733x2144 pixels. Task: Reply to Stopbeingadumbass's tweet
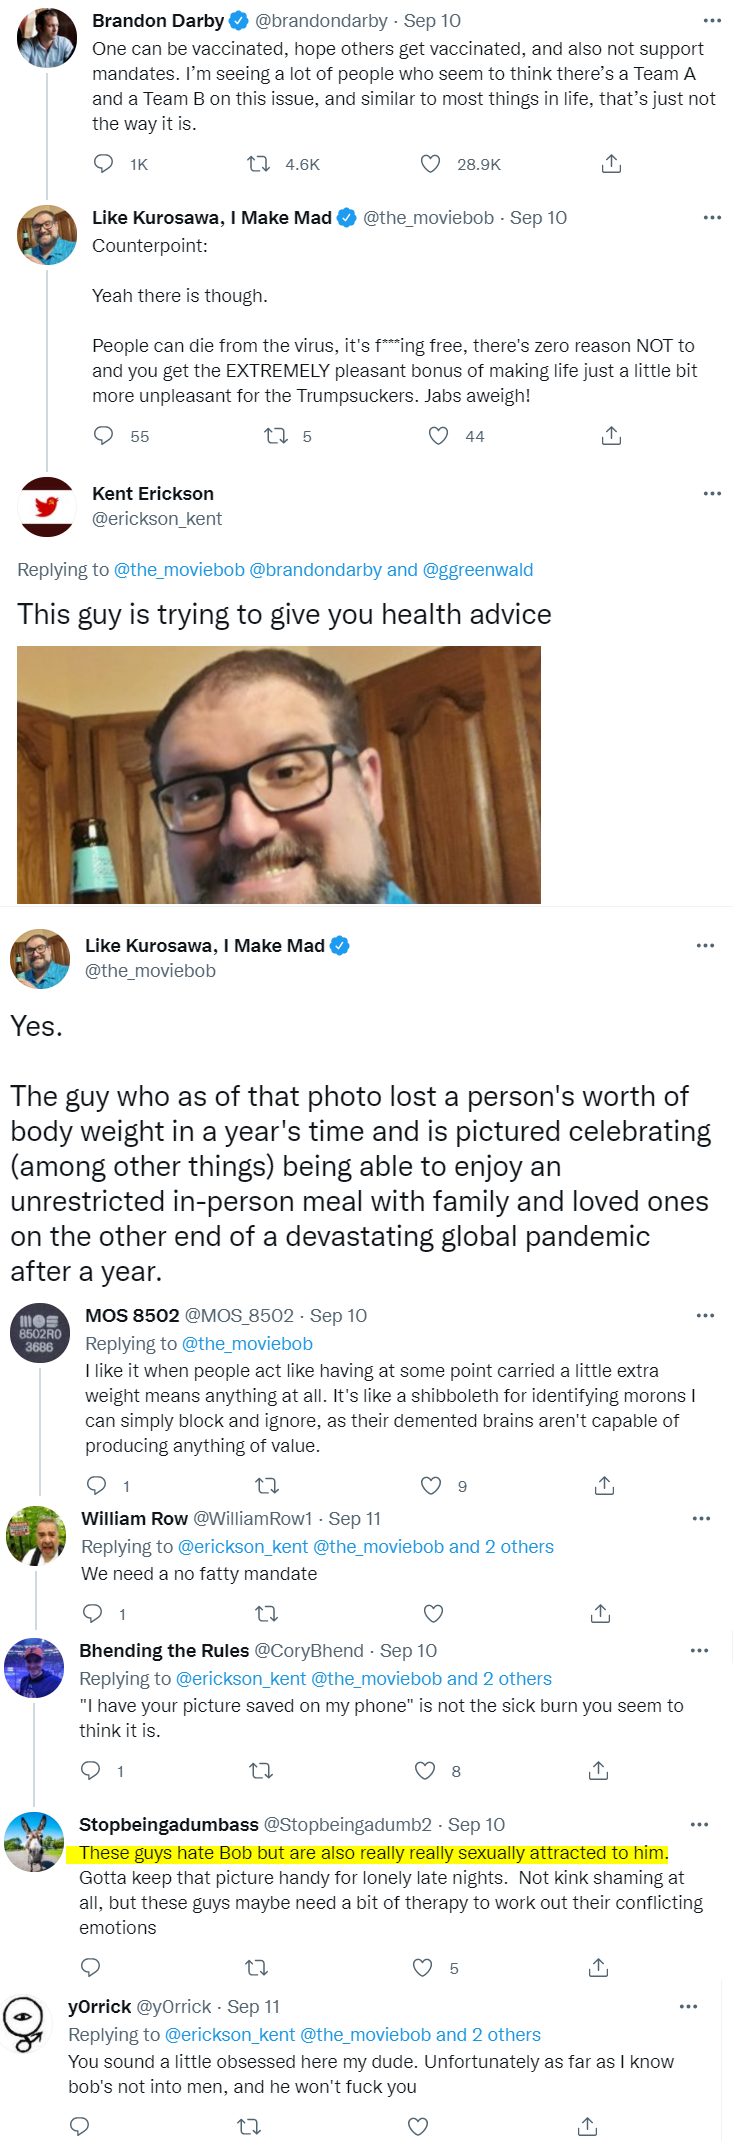[x=90, y=1968]
